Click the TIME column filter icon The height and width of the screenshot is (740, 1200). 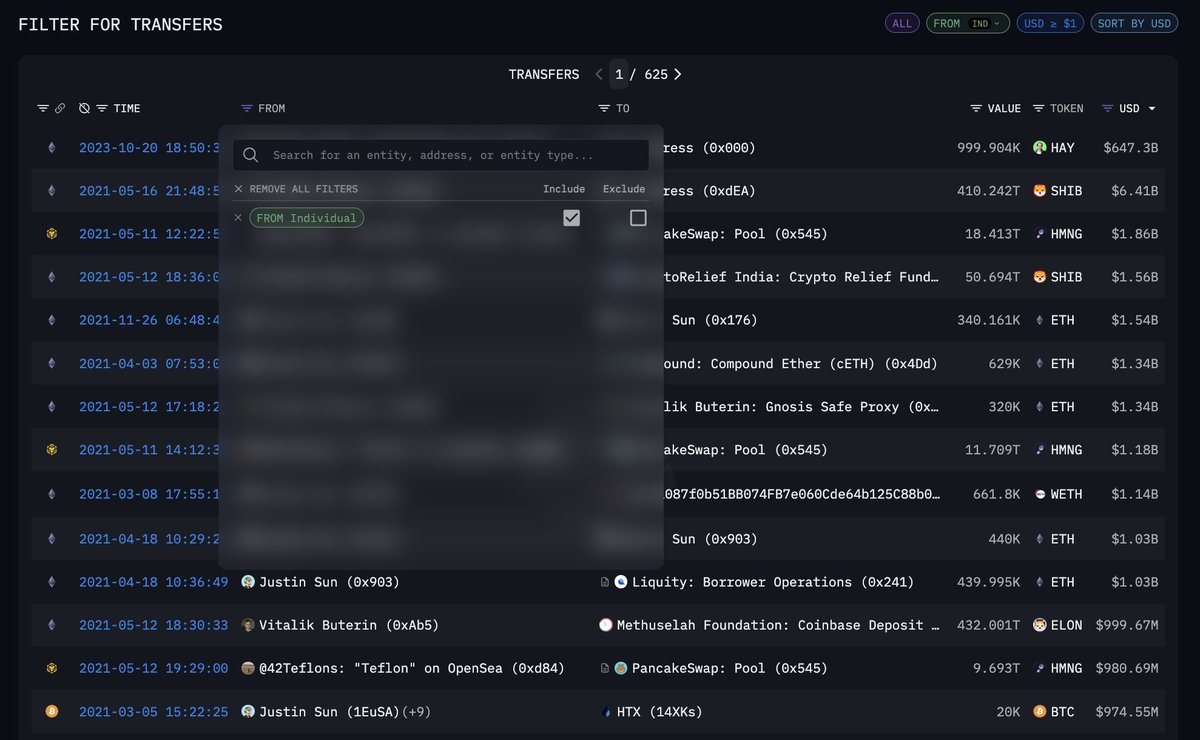point(102,108)
